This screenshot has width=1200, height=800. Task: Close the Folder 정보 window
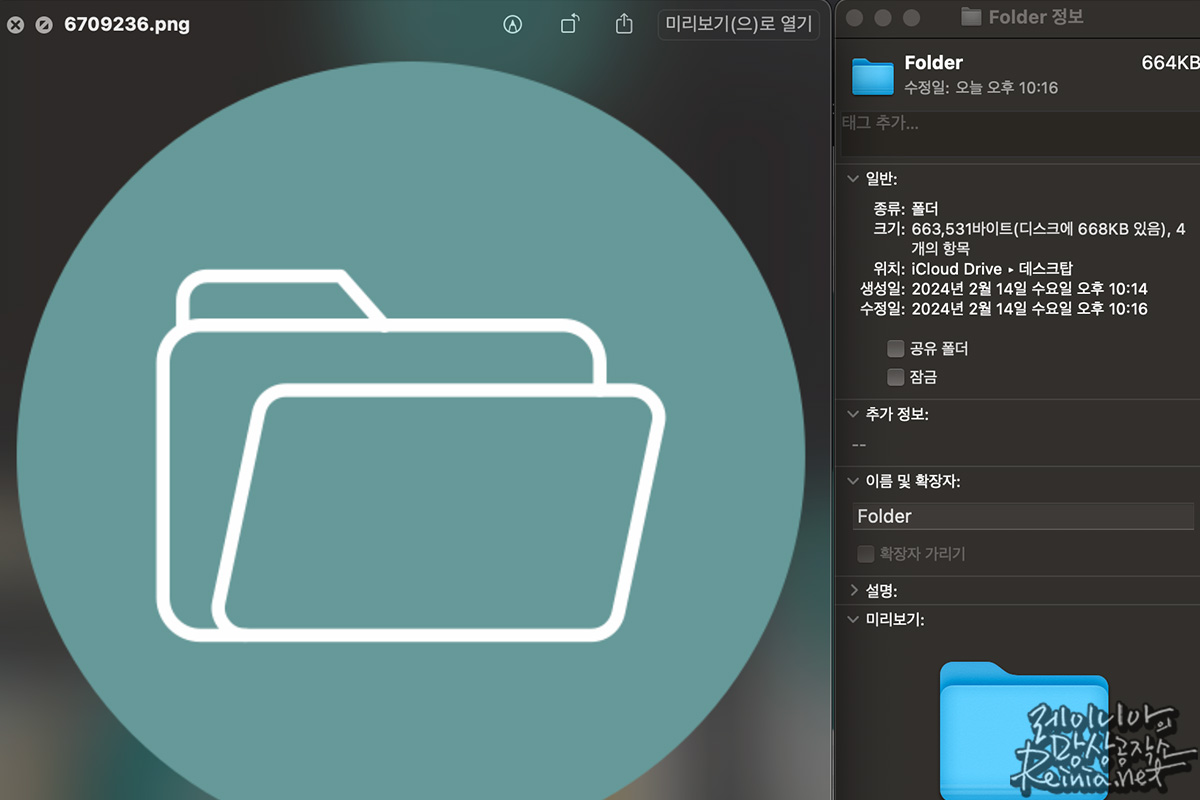tap(856, 17)
